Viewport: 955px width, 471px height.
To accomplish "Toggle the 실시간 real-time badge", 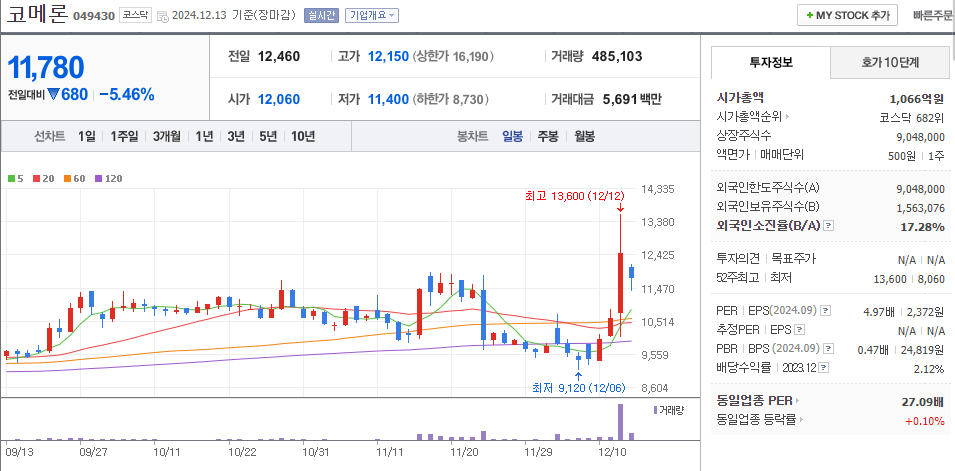I will click(x=322, y=16).
